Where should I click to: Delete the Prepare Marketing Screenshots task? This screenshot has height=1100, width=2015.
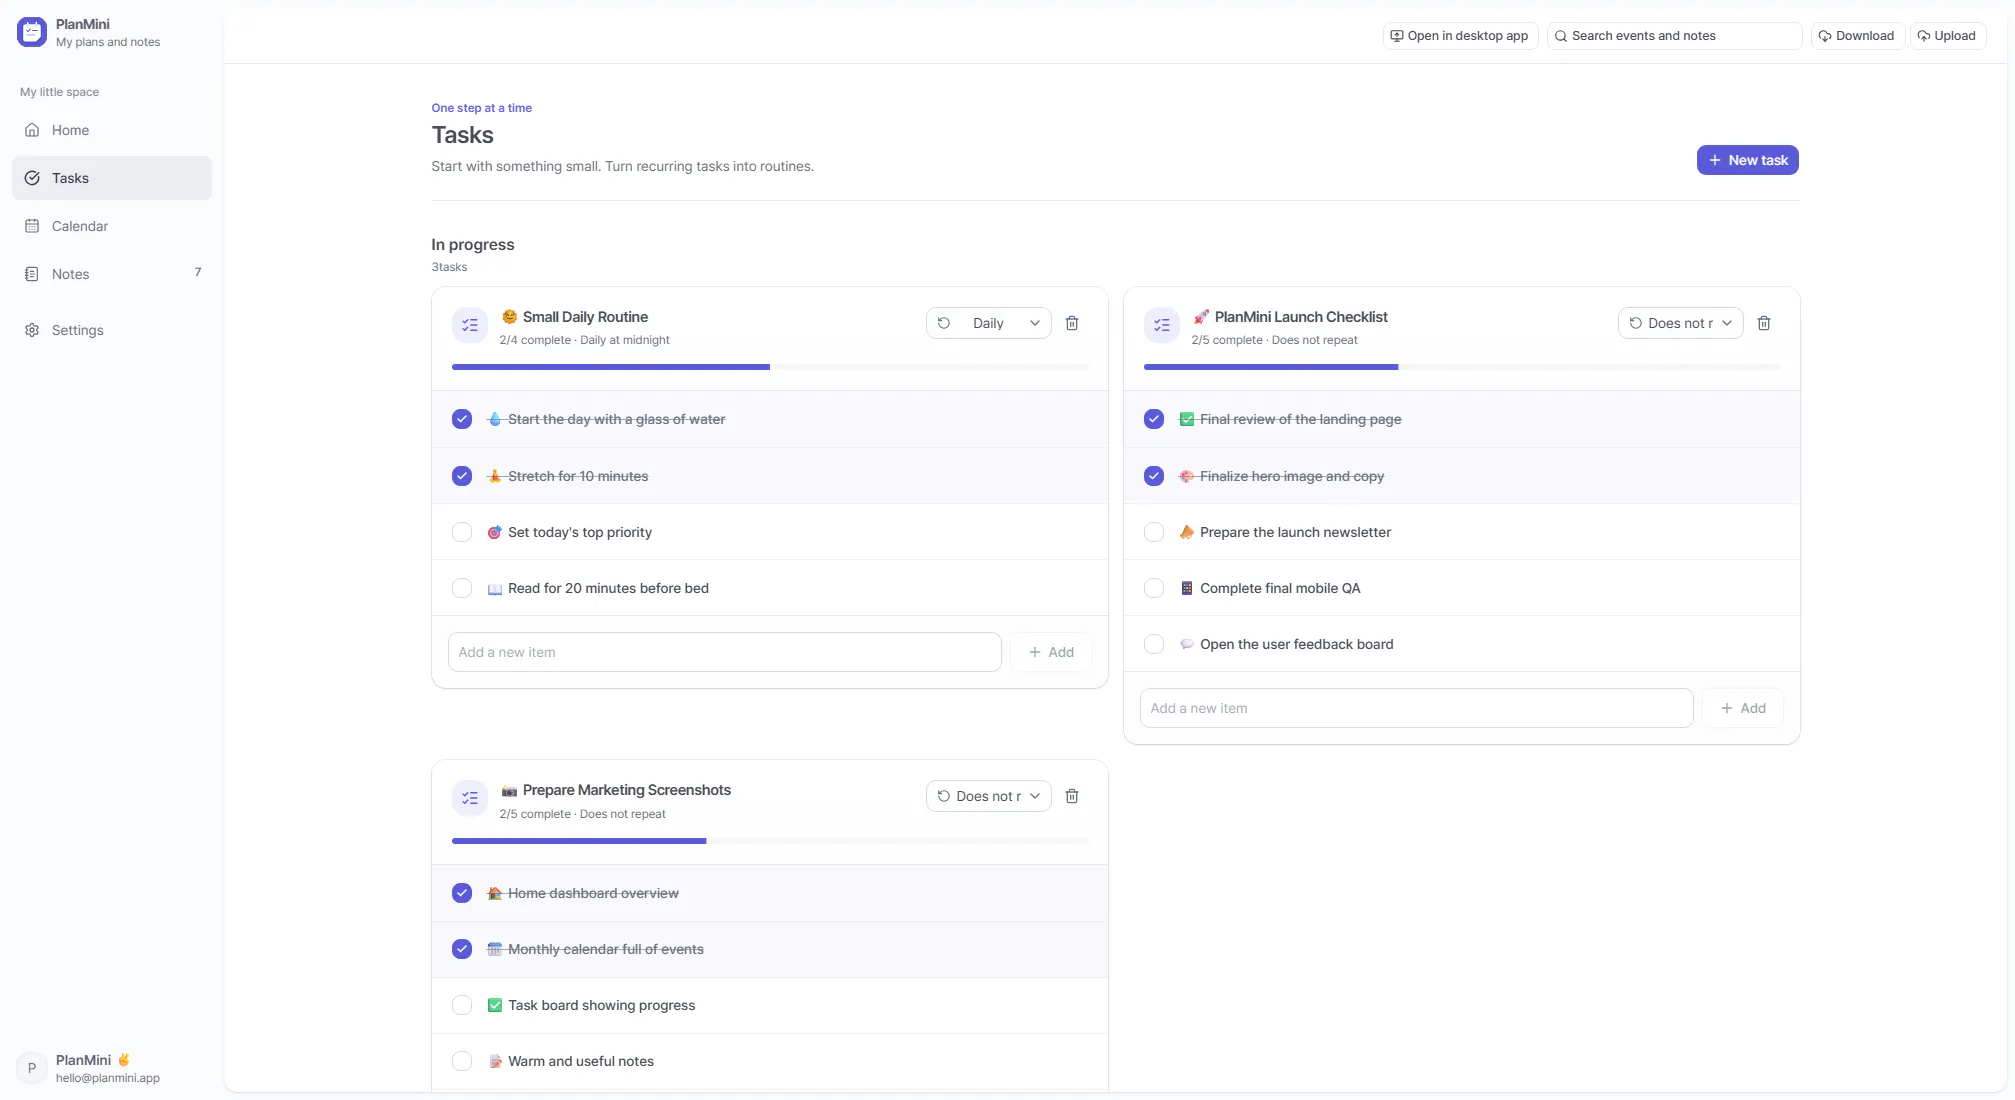tap(1072, 796)
